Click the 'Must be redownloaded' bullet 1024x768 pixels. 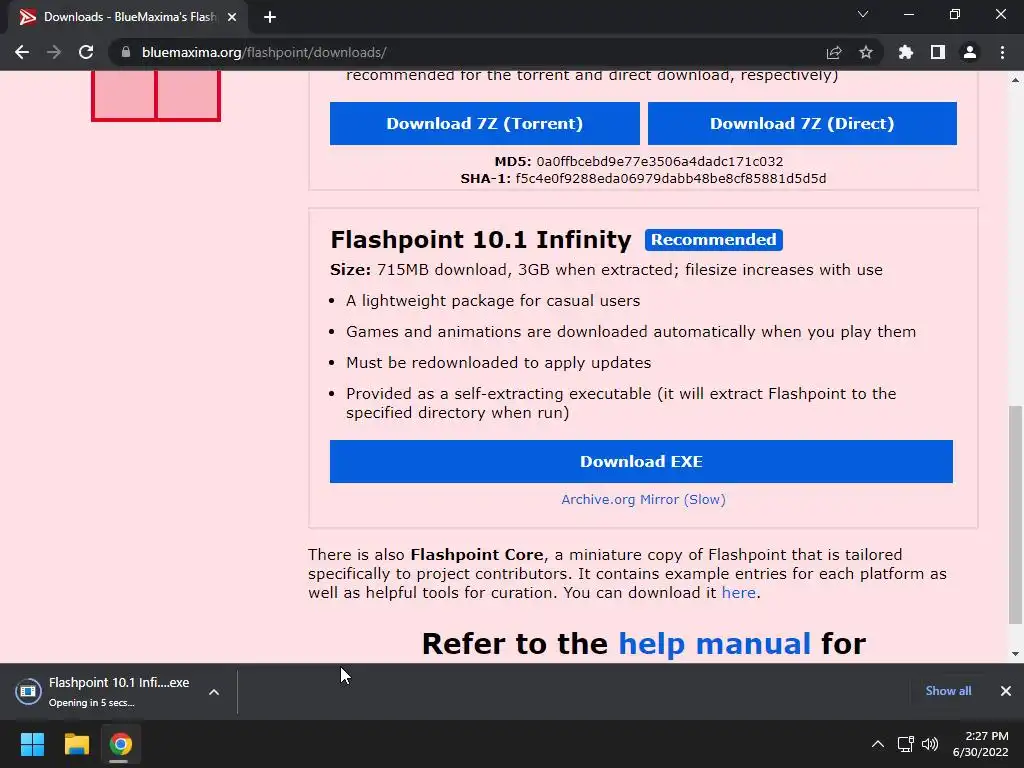coord(498,363)
